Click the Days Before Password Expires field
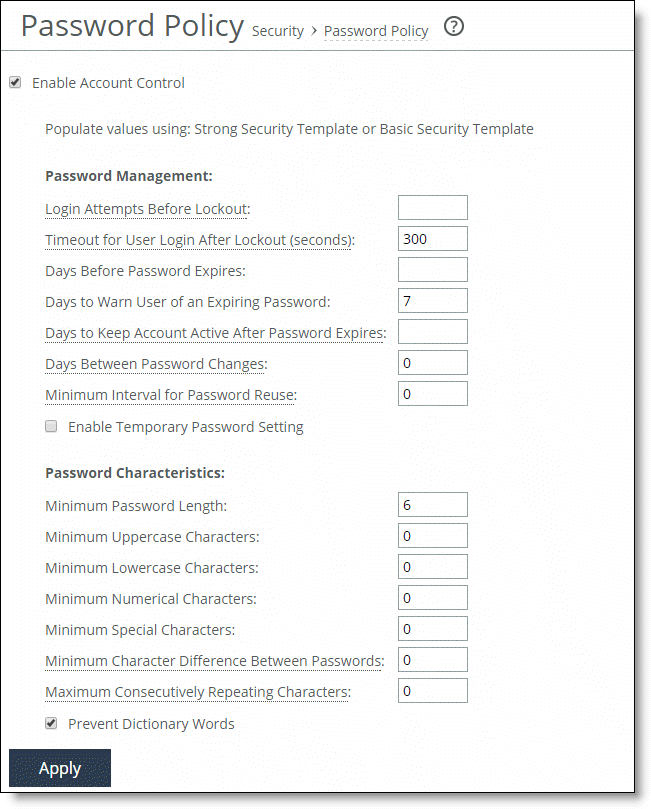Image resolution: width=651 pixels, height=809 pixels. 432,269
